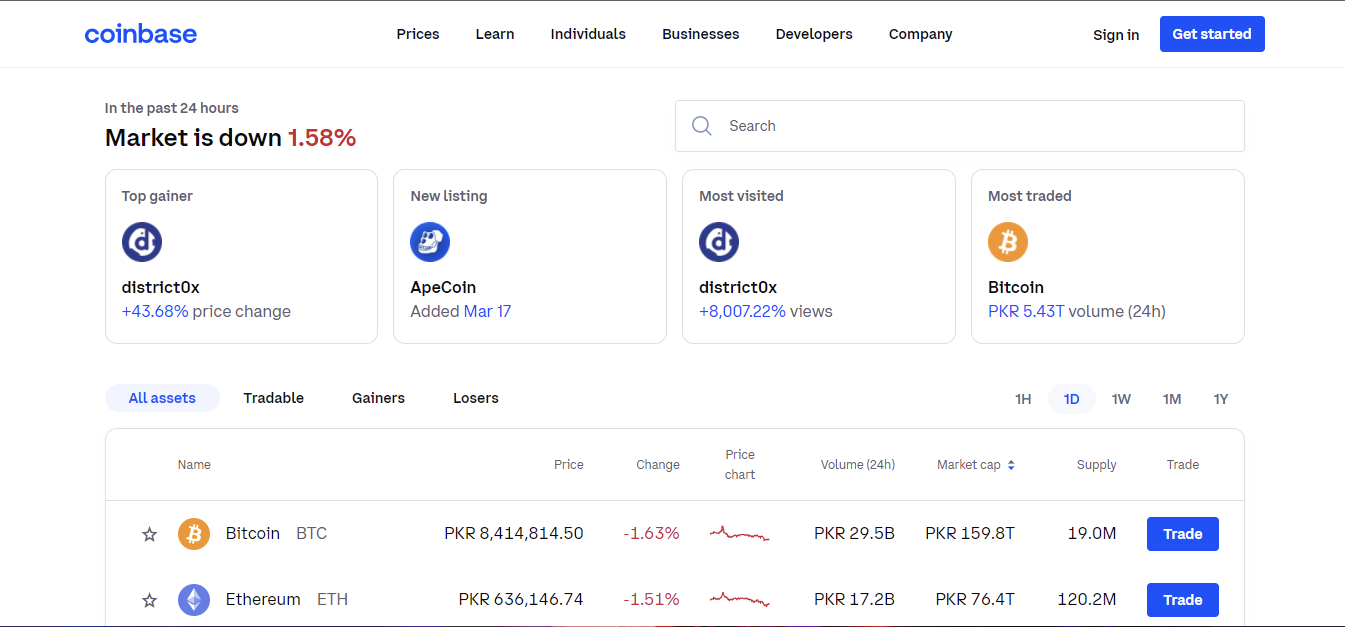Viewport: 1345px width, 627px height.
Task: Click ApeCoin icon in New listing card
Action: [430, 242]
